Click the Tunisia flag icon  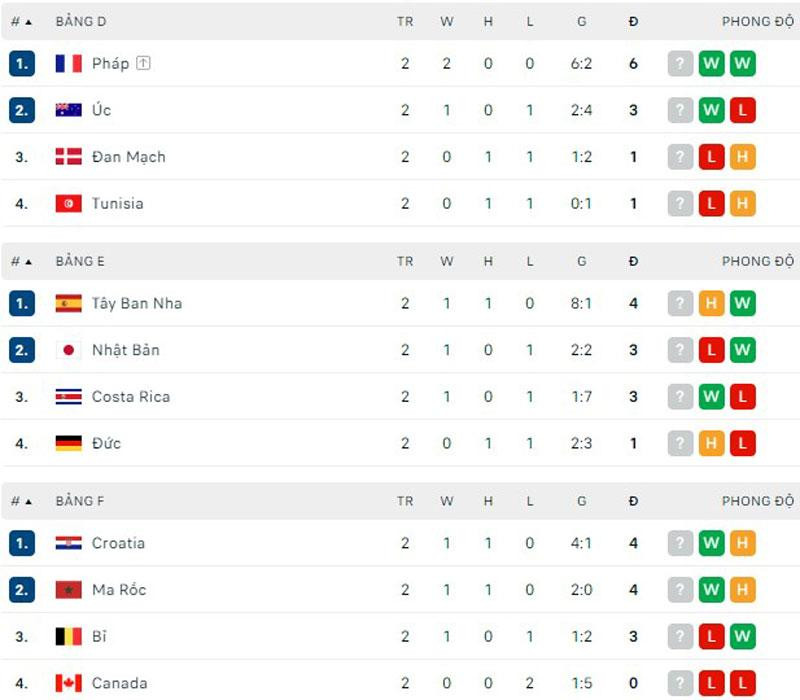click(68, 204)
